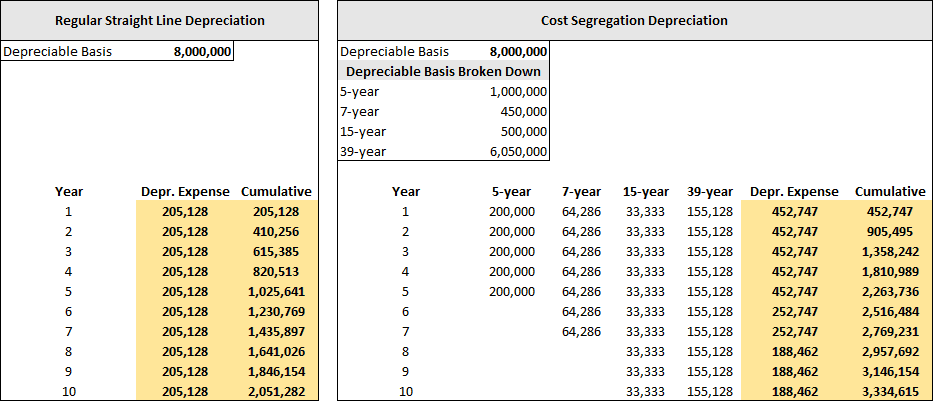Select the 1,435,897 cumulative cell
Screen dimensions: 934x402
point(277,331)
